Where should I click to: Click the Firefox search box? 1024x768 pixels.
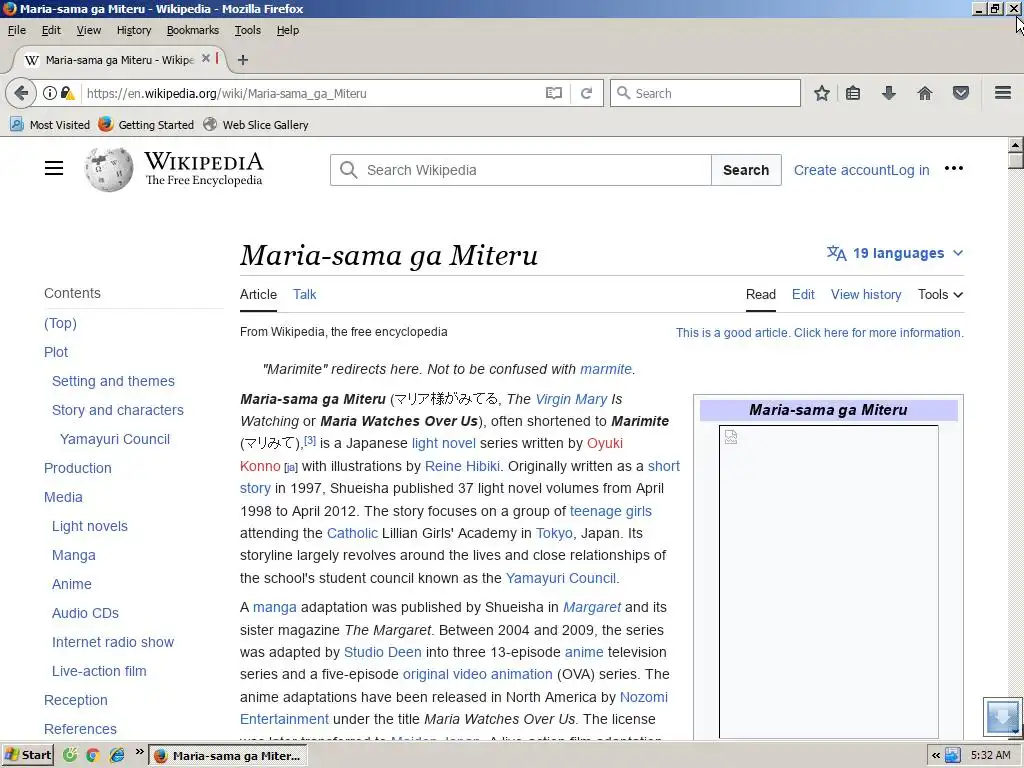[x=705, y=93]
